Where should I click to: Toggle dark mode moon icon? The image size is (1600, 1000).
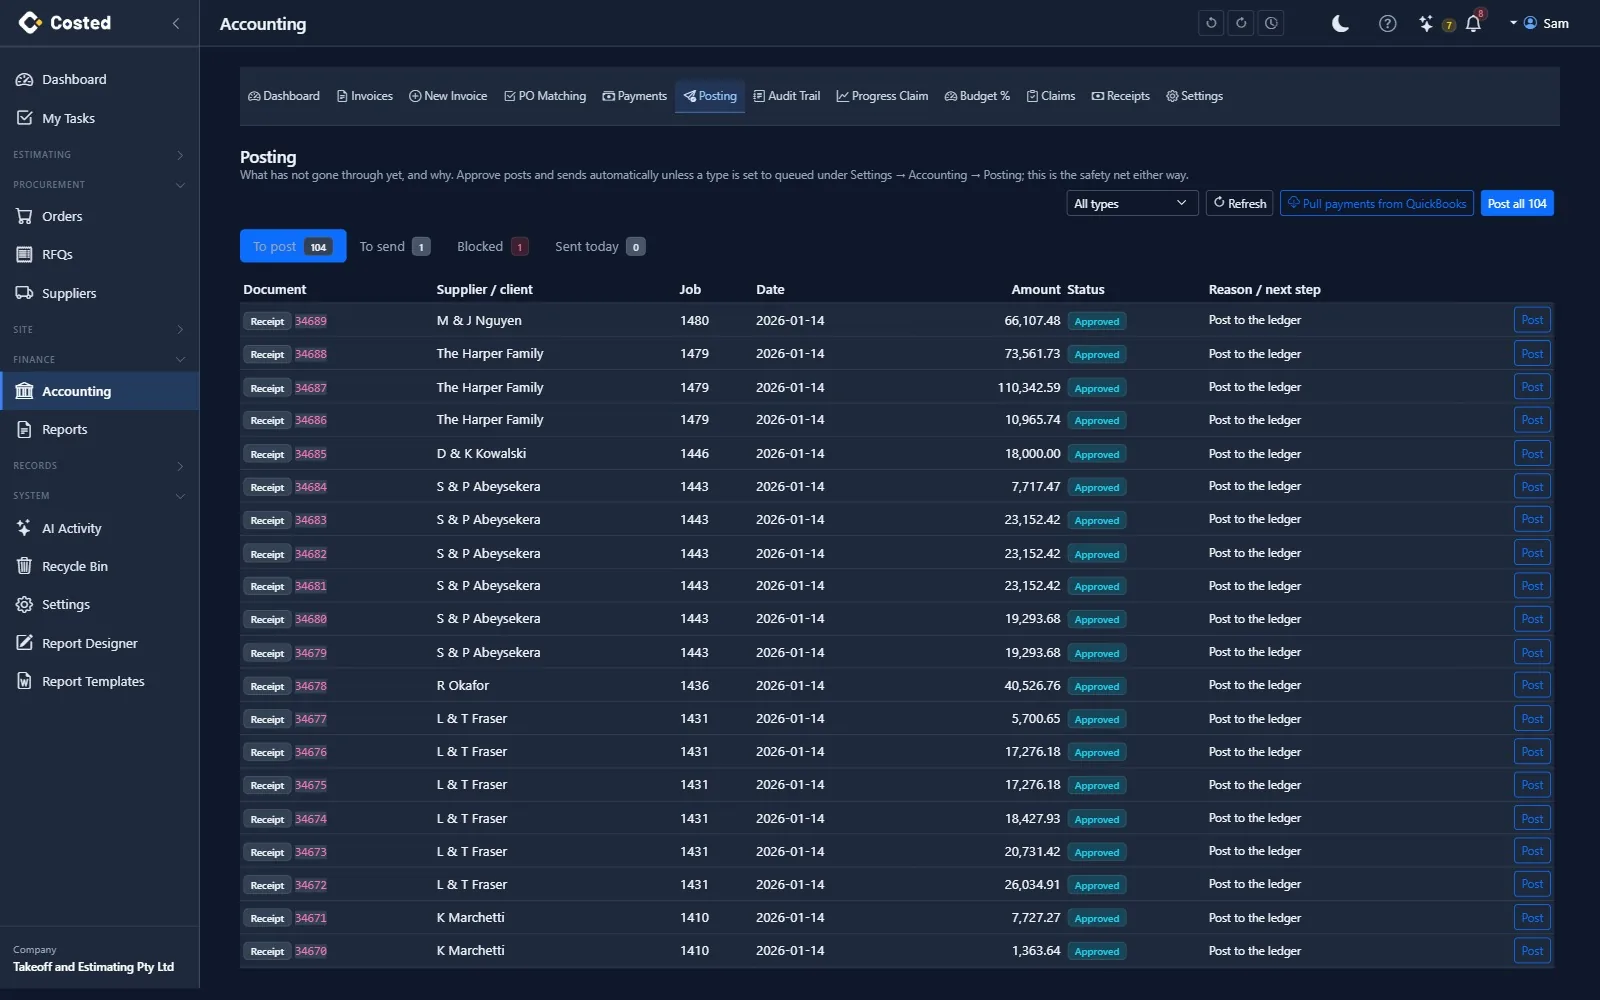point(1340,23)
